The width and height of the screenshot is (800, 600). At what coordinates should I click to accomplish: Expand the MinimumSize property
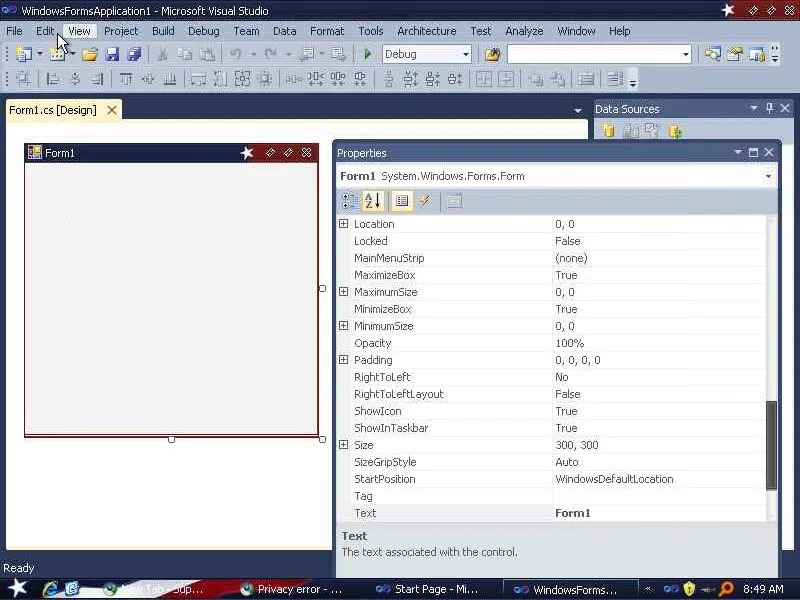(x=344, y=326)
